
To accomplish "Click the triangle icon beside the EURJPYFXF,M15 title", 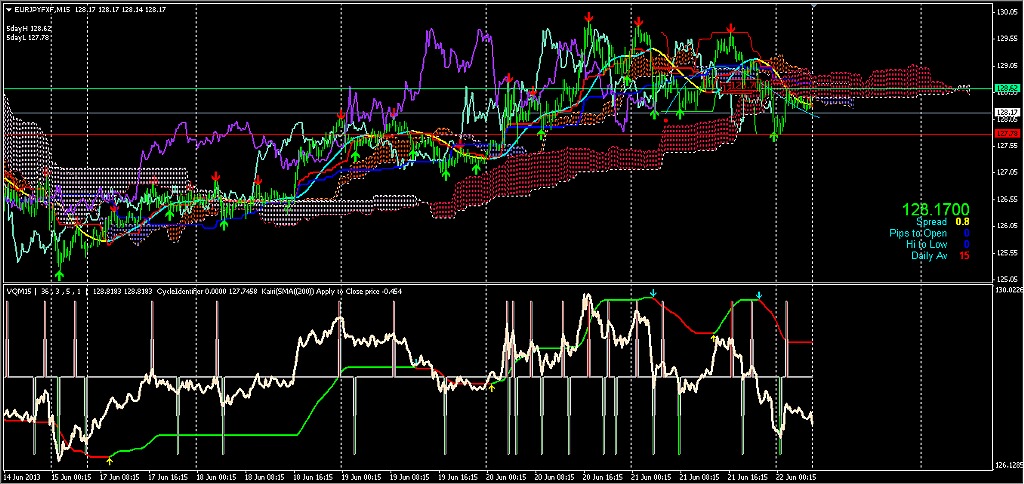I will tap(9, 10).
